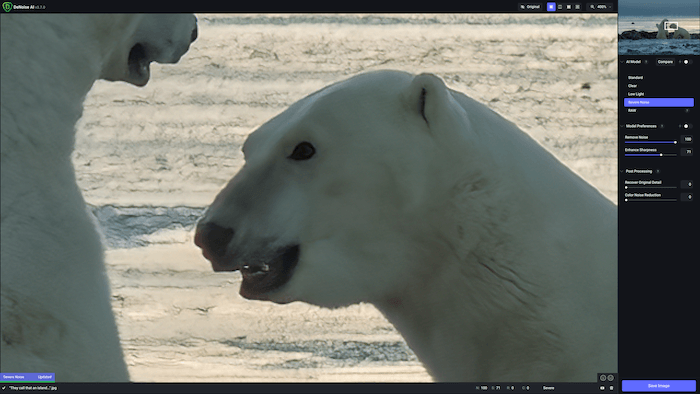
Task: Toggle the Model Preferences auto switch
Action: [687, 126]
